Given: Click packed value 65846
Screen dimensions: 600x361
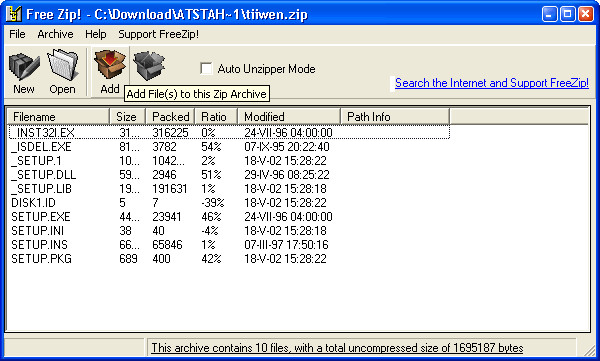Looking at the screenshot, I should [x=167, y=245].
